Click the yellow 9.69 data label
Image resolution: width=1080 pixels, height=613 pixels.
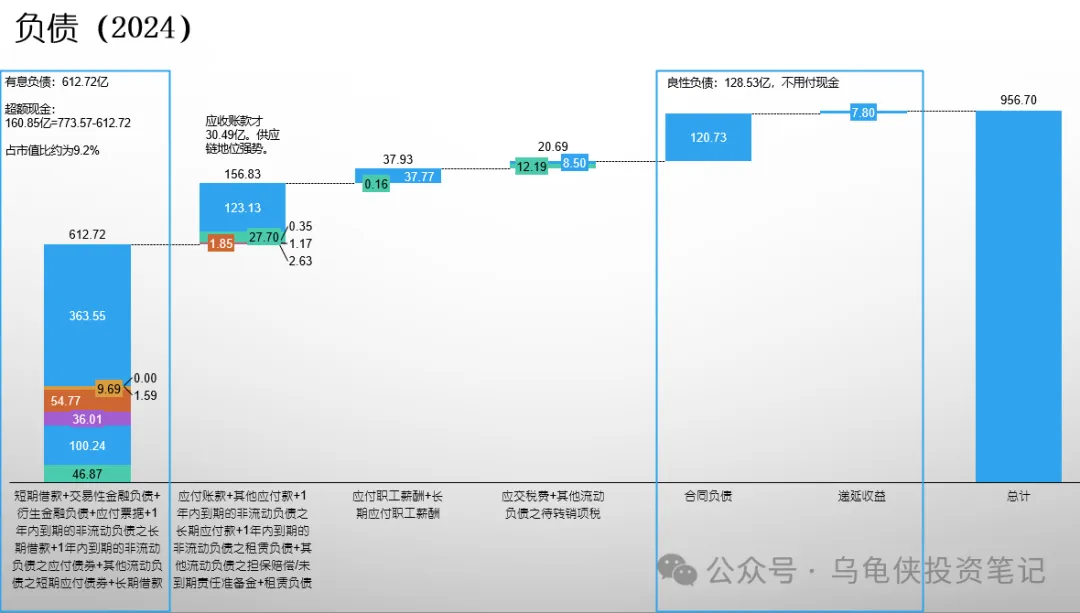click(x=109, y=389)
